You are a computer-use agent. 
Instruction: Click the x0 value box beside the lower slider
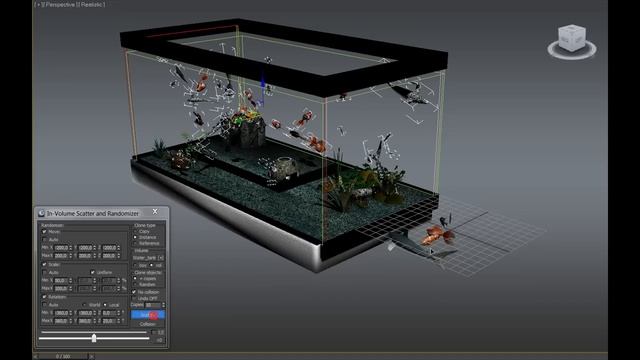160,340
